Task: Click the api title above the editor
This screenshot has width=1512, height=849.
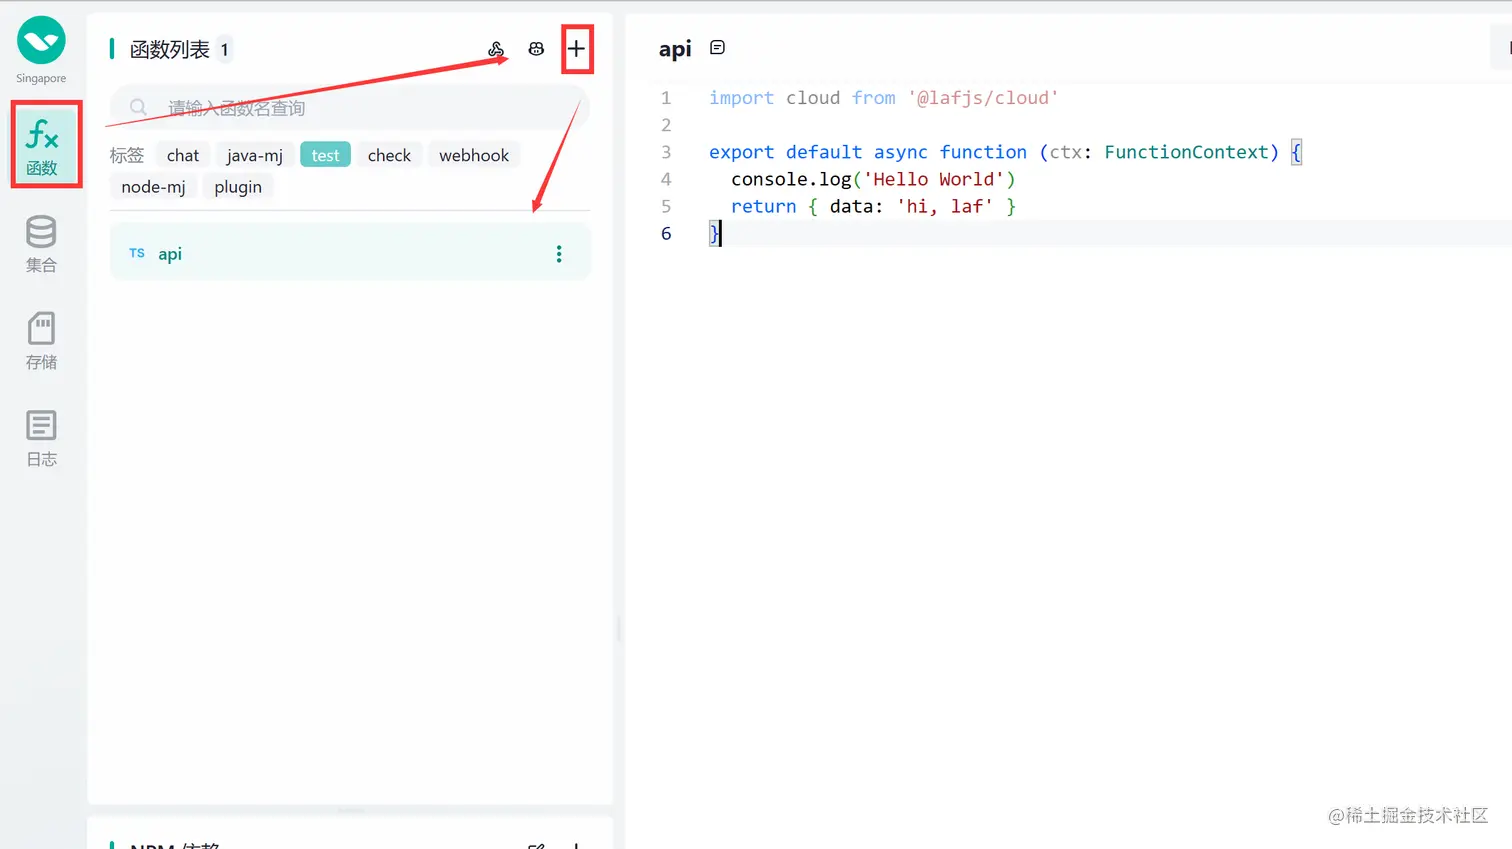Action: click(x=675, y=49)
